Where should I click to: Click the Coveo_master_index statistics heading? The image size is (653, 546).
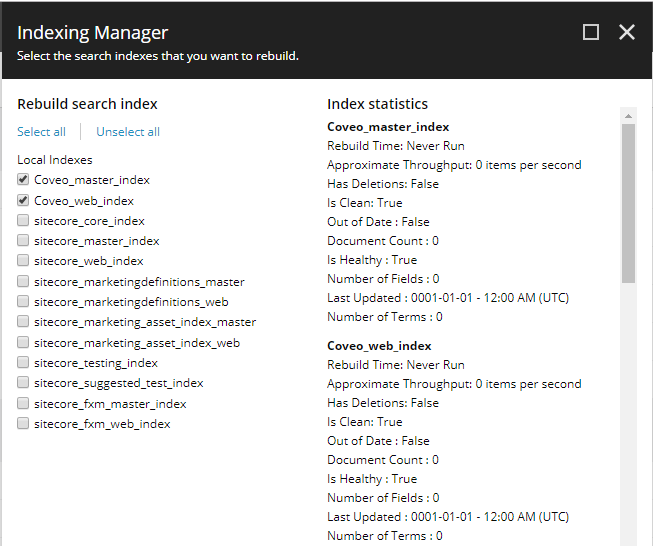388,127
